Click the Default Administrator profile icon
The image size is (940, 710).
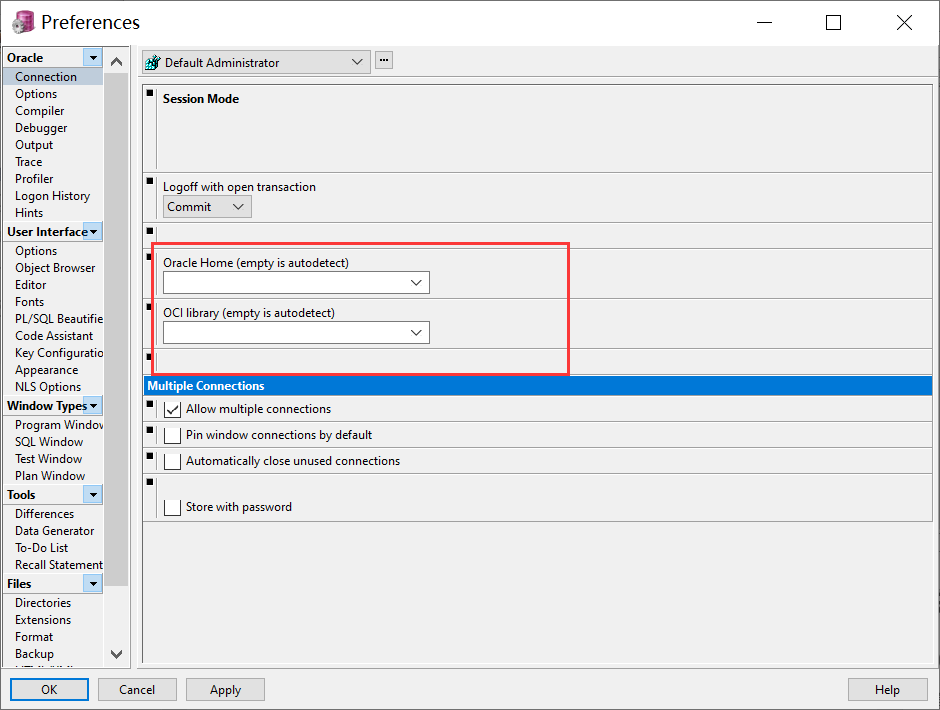[x=153, y=62]
